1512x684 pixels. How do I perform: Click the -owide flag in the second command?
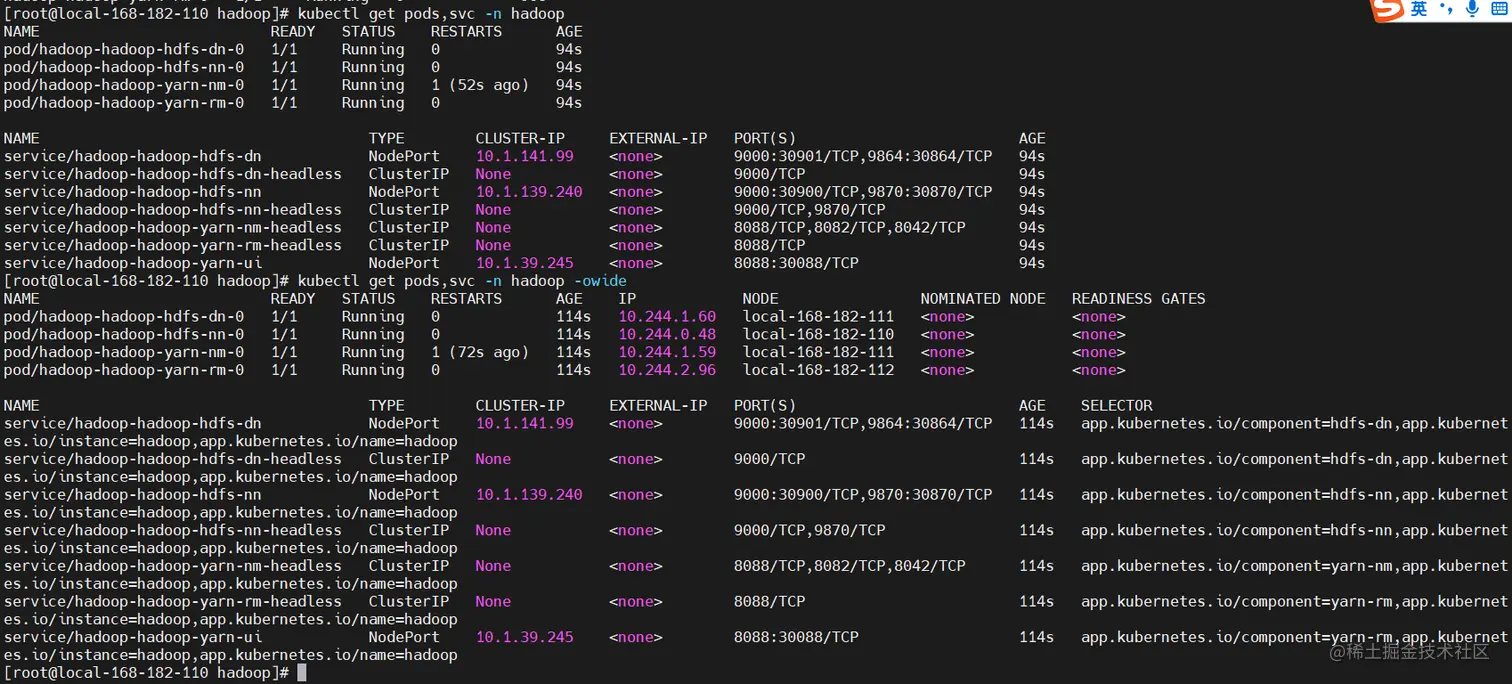(600, 281)
